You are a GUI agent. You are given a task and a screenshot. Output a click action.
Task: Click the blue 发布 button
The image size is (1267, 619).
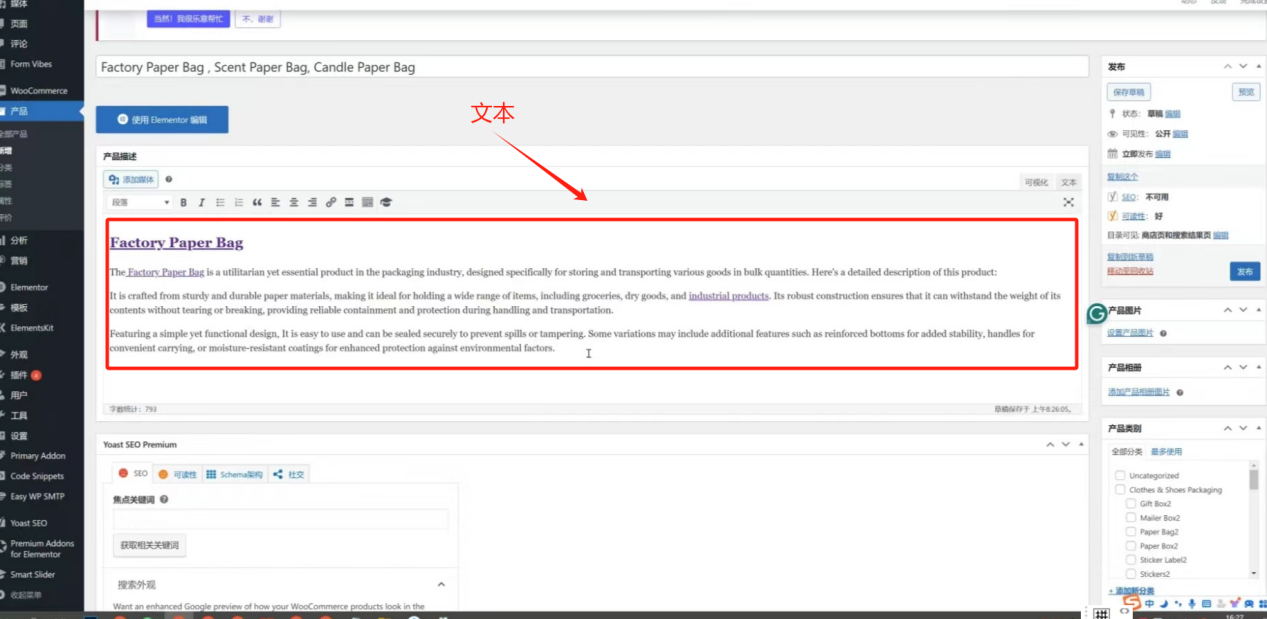(x=1245, y=272)
